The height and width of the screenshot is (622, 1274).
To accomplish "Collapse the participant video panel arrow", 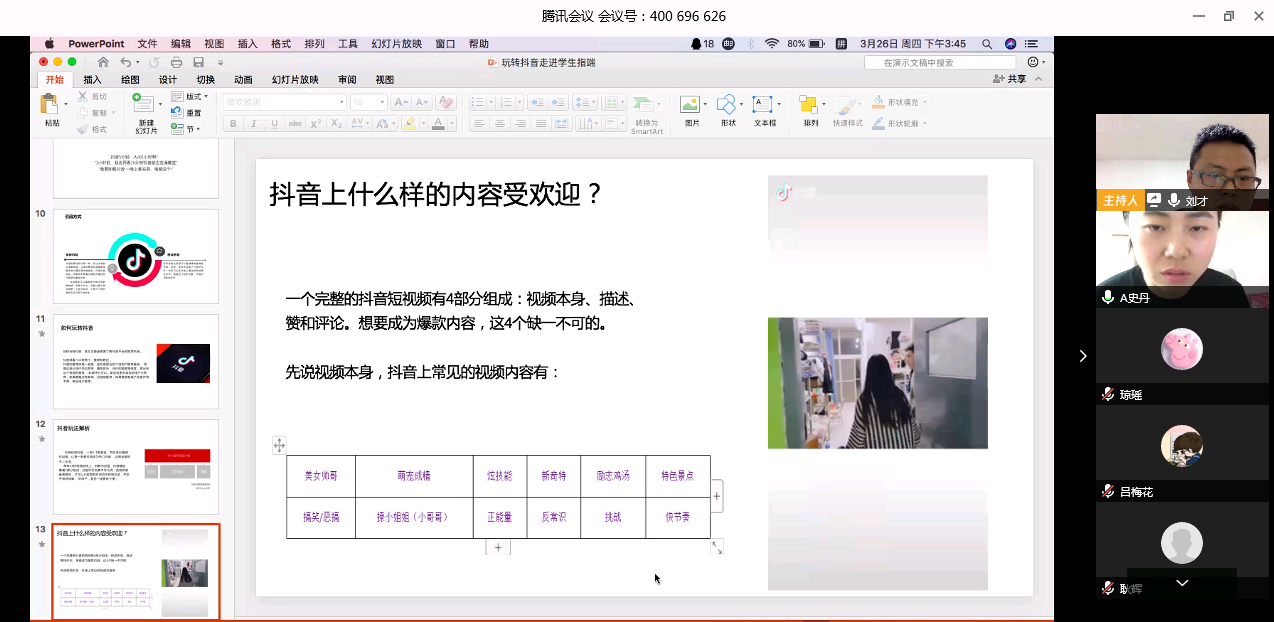I will click(1082, 356).
